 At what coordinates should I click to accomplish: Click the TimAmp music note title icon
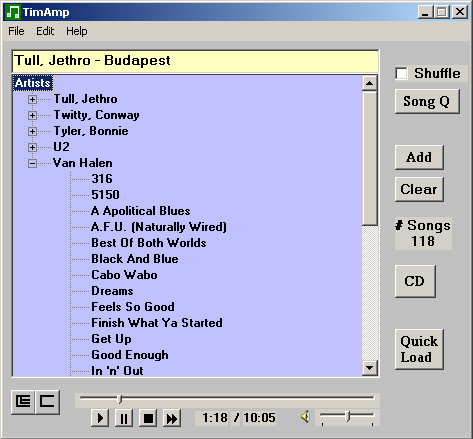(x=13, y=12)
